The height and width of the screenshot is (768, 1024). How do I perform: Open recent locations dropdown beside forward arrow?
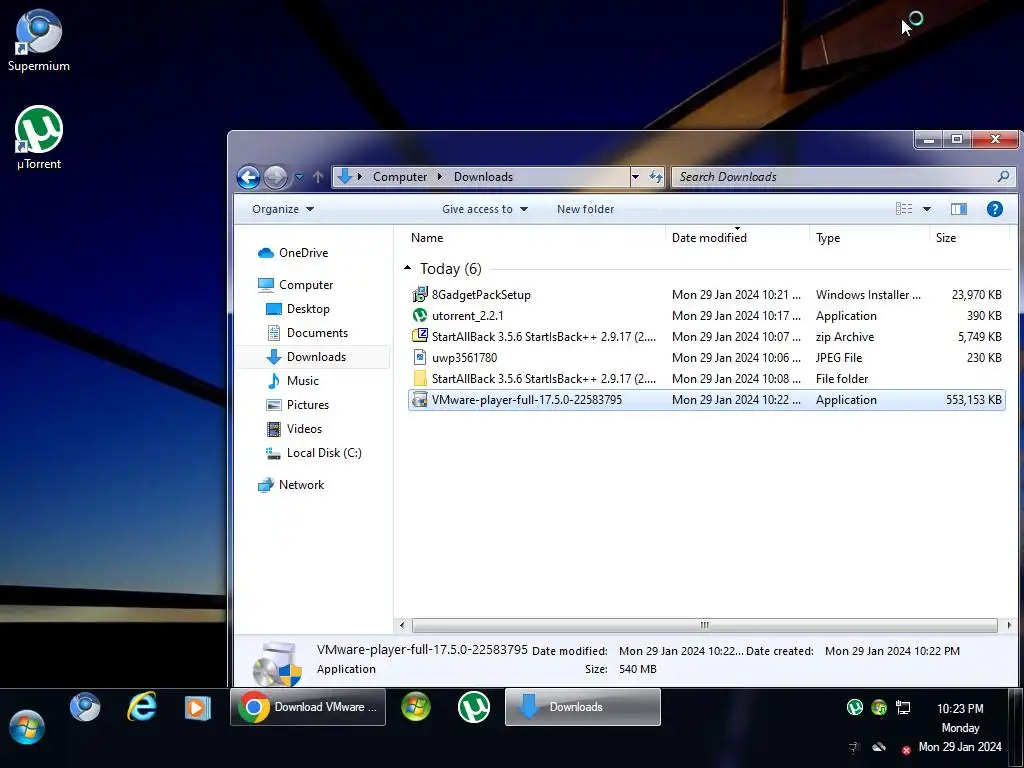299,177
